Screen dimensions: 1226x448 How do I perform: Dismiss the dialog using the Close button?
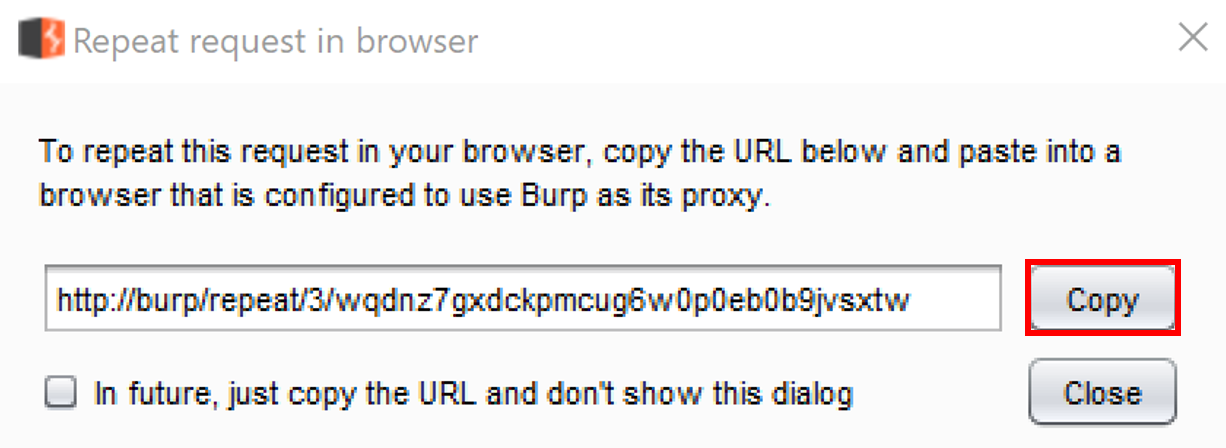tap(1103, 393)
